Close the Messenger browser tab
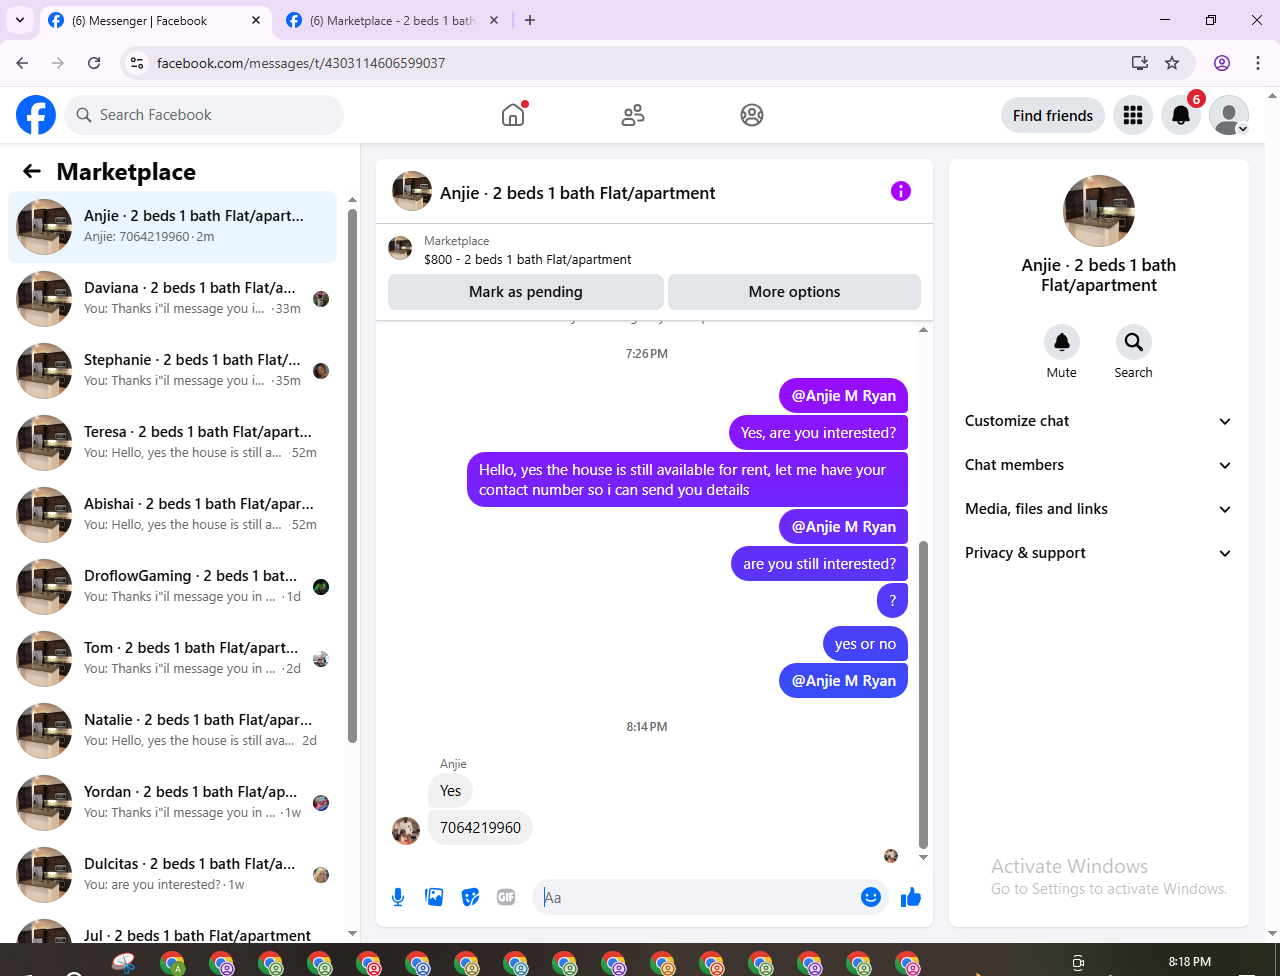This screenshot has width=1280, height=976. 256,20
